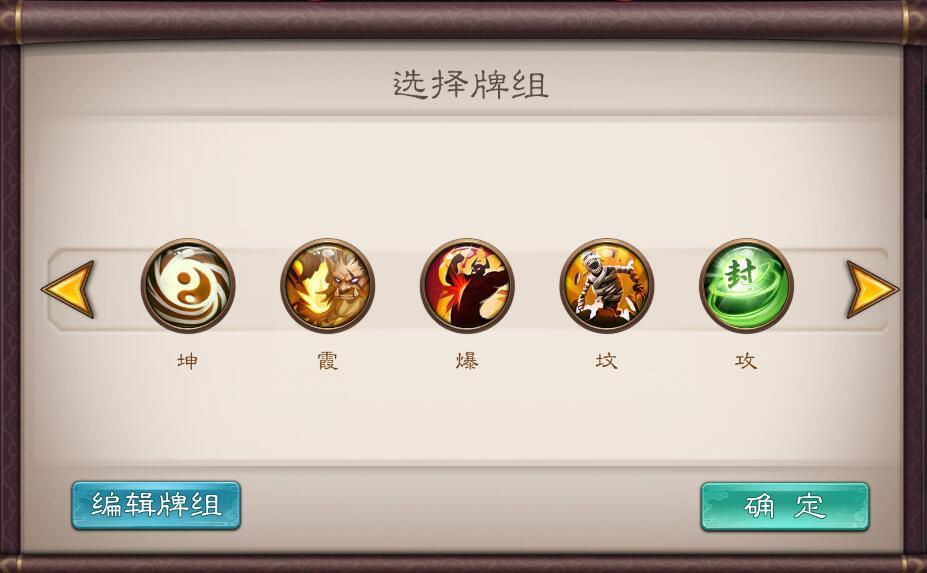Select the yin-yang swirl deck icon

click(x=188, y=286)
